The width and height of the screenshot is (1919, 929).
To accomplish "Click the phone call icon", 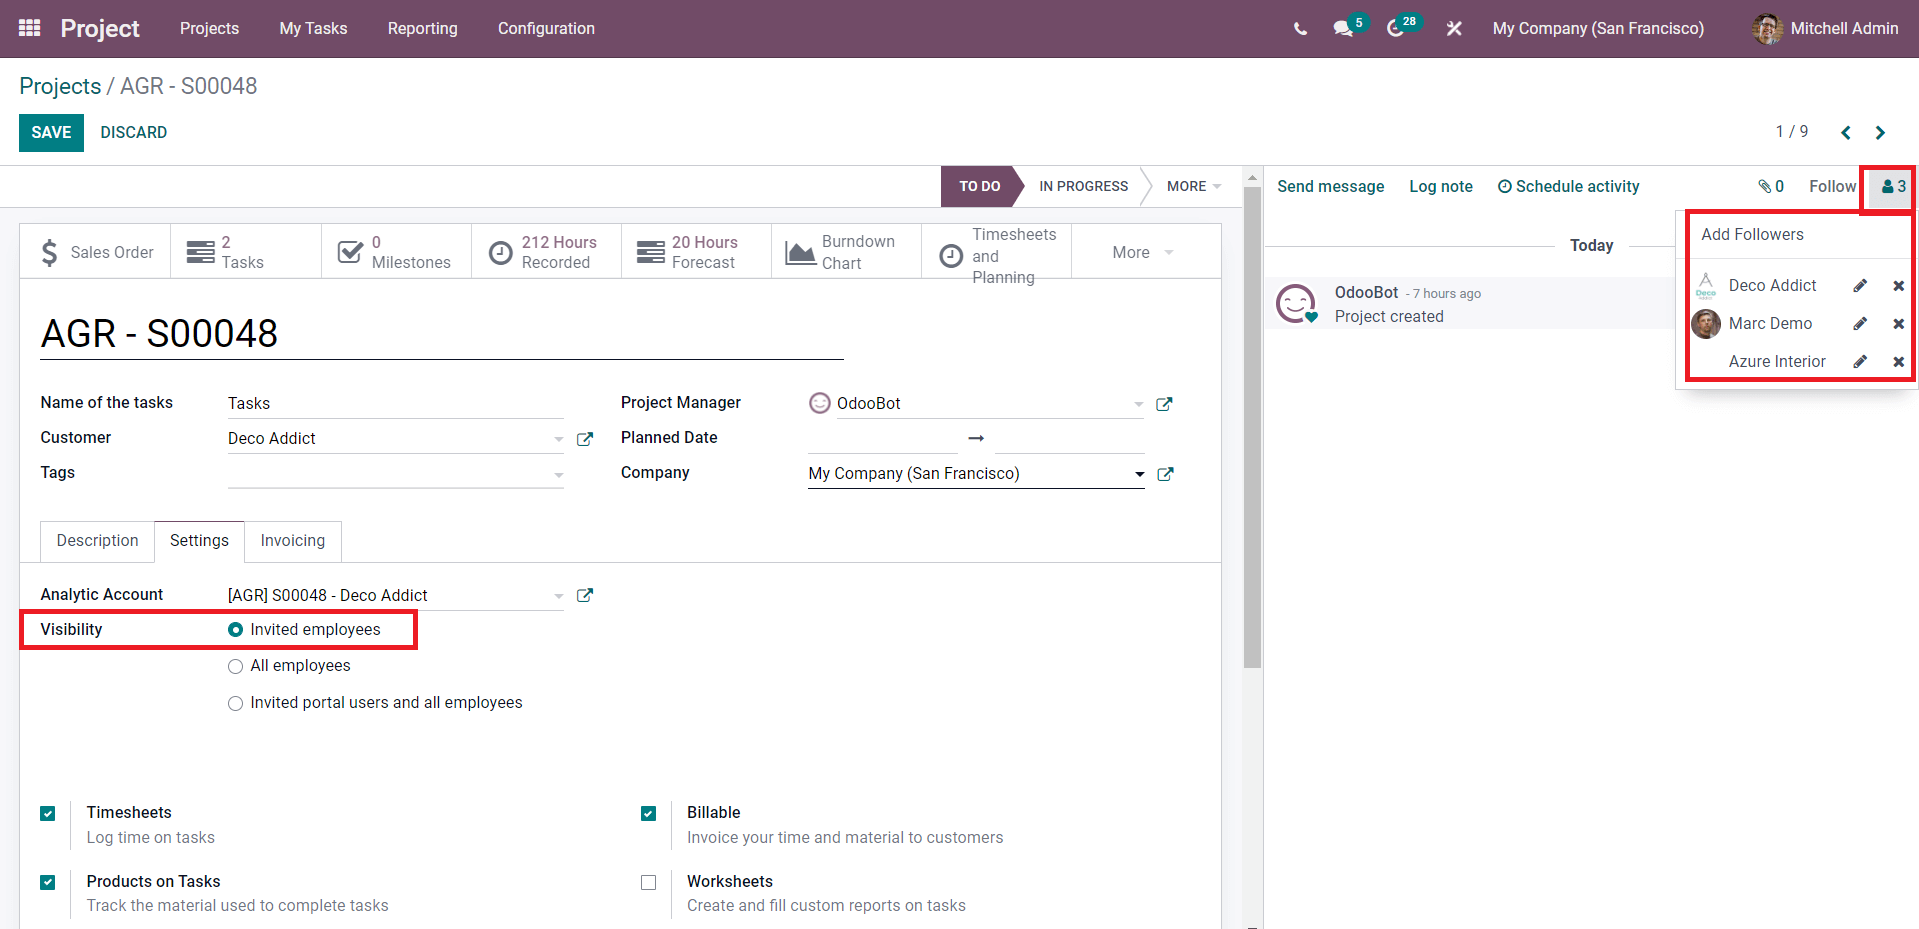I will click(1300, 29).
